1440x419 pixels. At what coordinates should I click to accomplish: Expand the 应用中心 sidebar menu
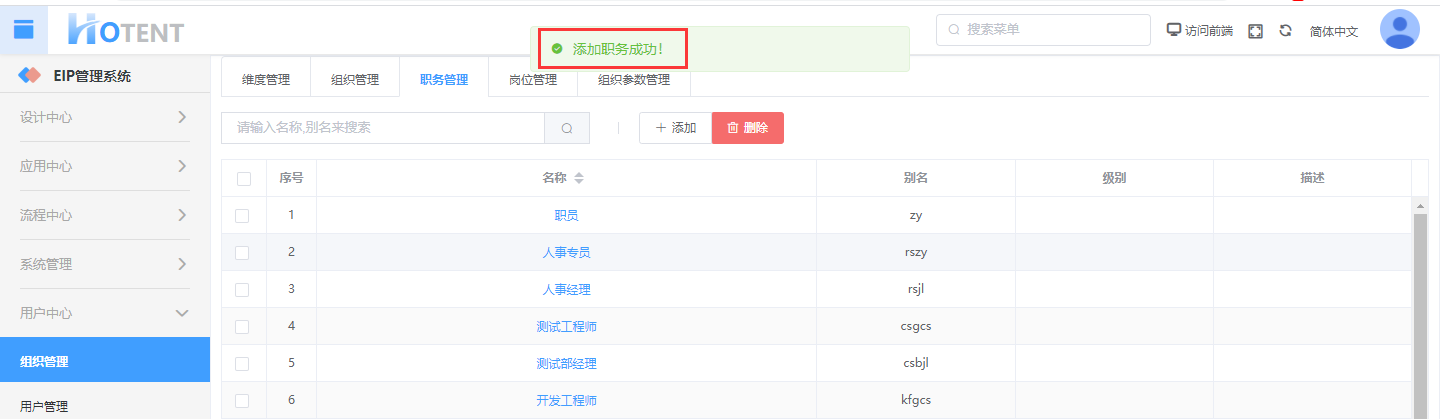click(x=105, y=166)
